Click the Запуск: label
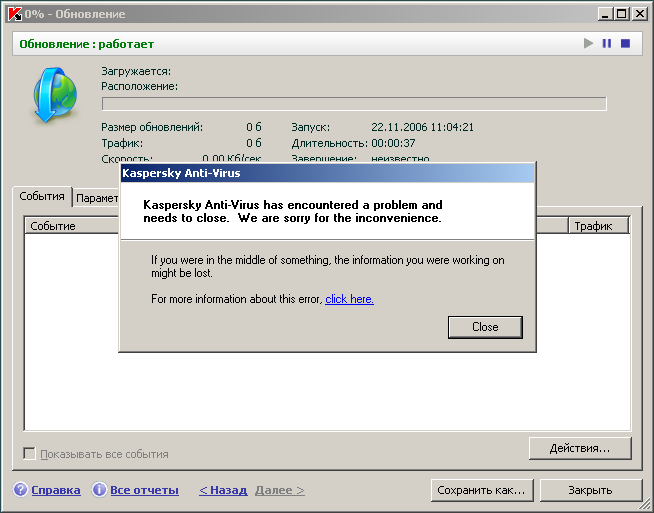 (310, 127)
